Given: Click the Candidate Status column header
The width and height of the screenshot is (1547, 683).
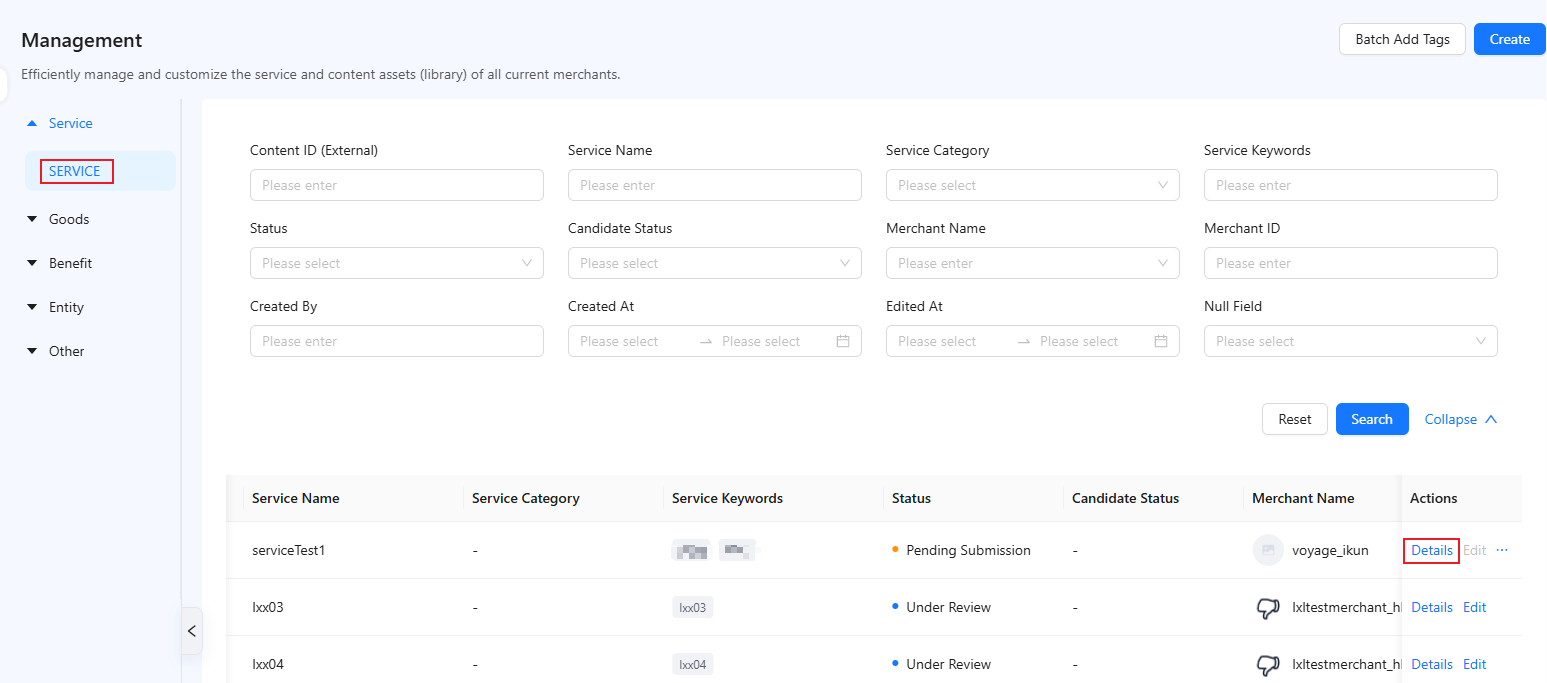Looking at the screenshot, I should click(x=1125, y=498).
